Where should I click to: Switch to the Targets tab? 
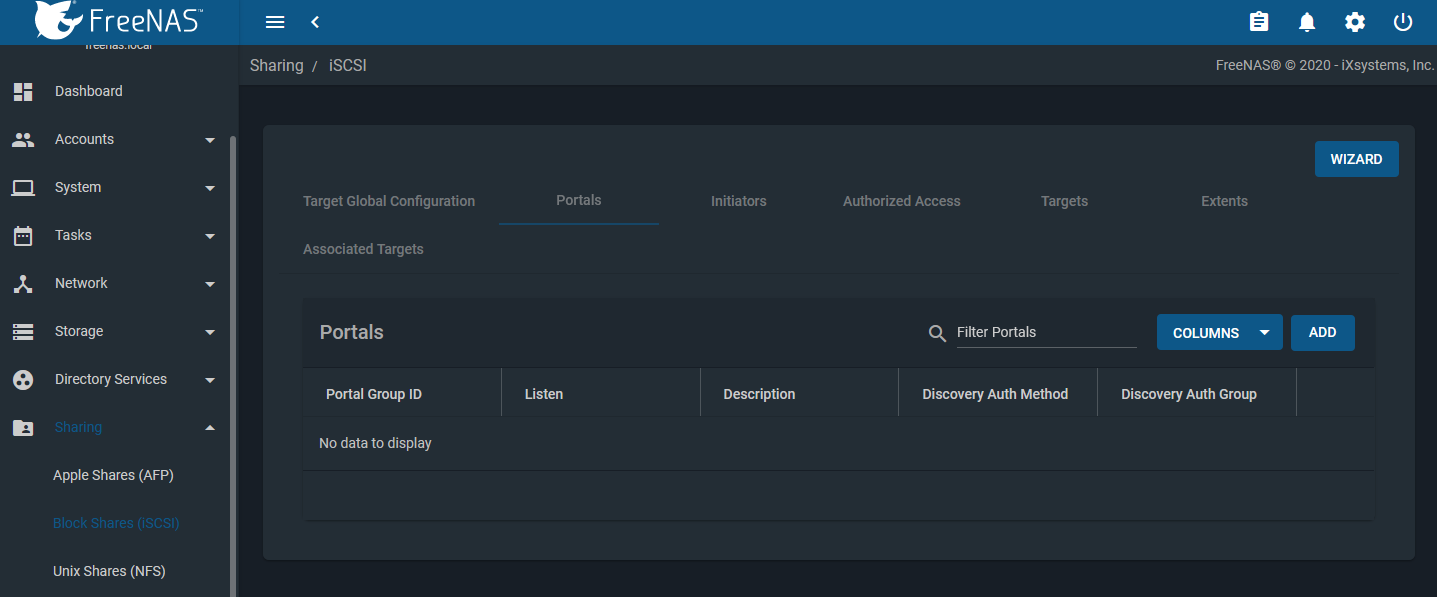pos(1064,201)
